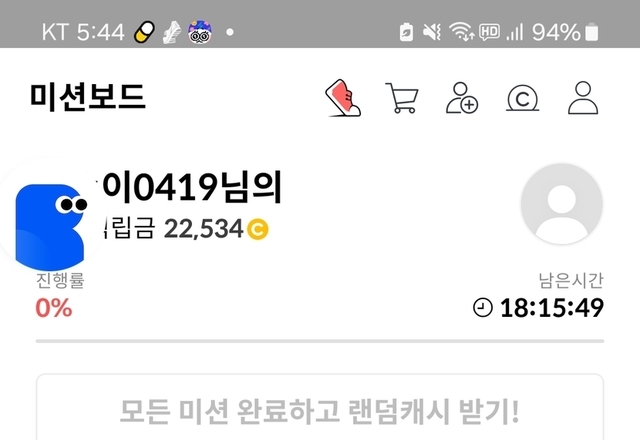Tap the 18:15:49 remaining time countdown

tap(552, 308)
